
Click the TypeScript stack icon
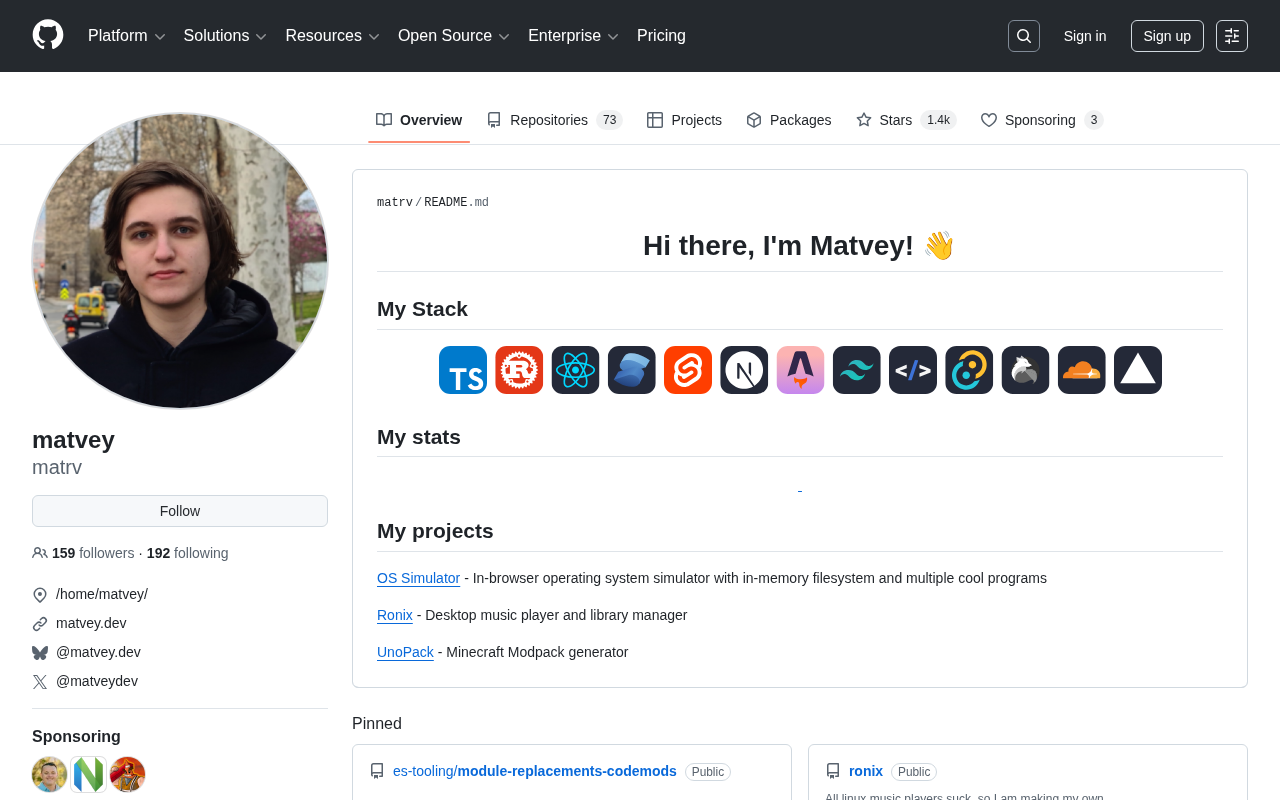463,370
